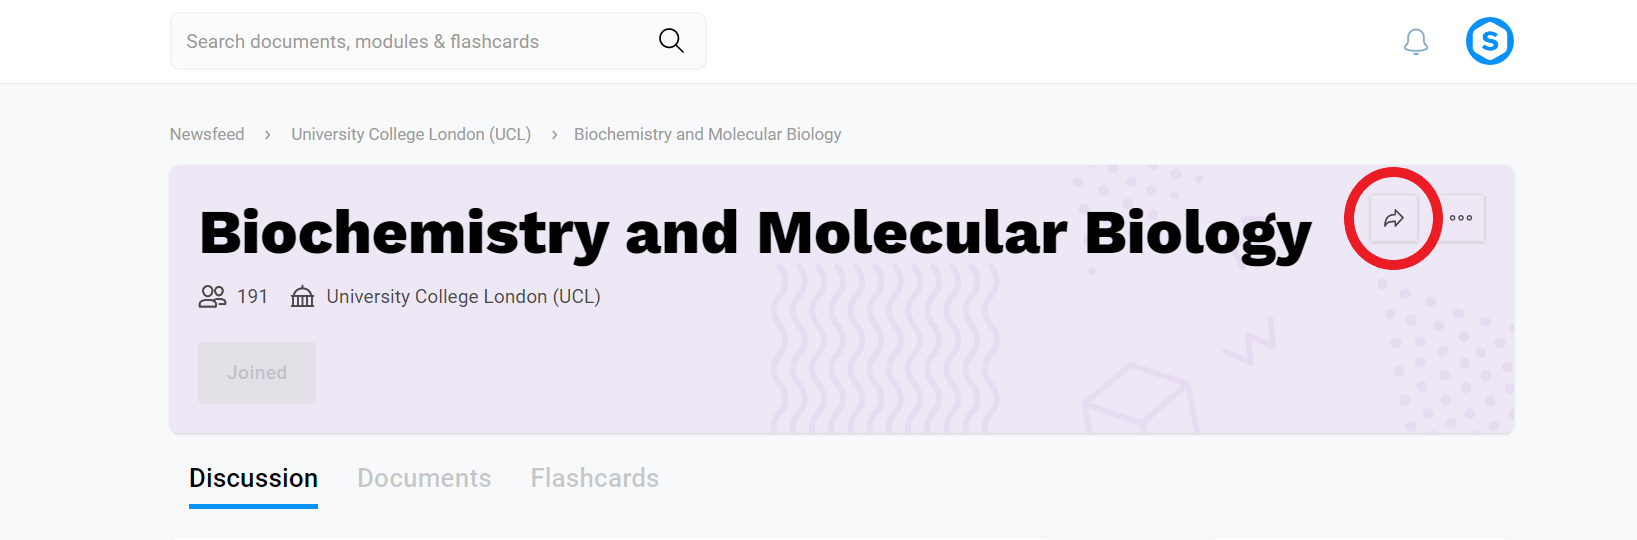
Task: Click the share arrow icon
Action: 1394,218
